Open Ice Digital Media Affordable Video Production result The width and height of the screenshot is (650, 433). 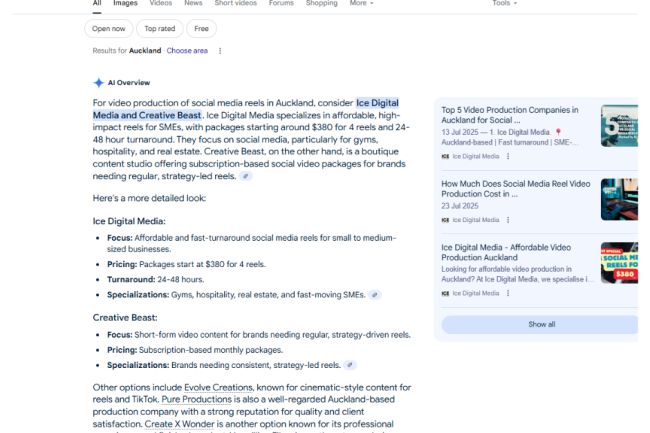click(506, 252)
